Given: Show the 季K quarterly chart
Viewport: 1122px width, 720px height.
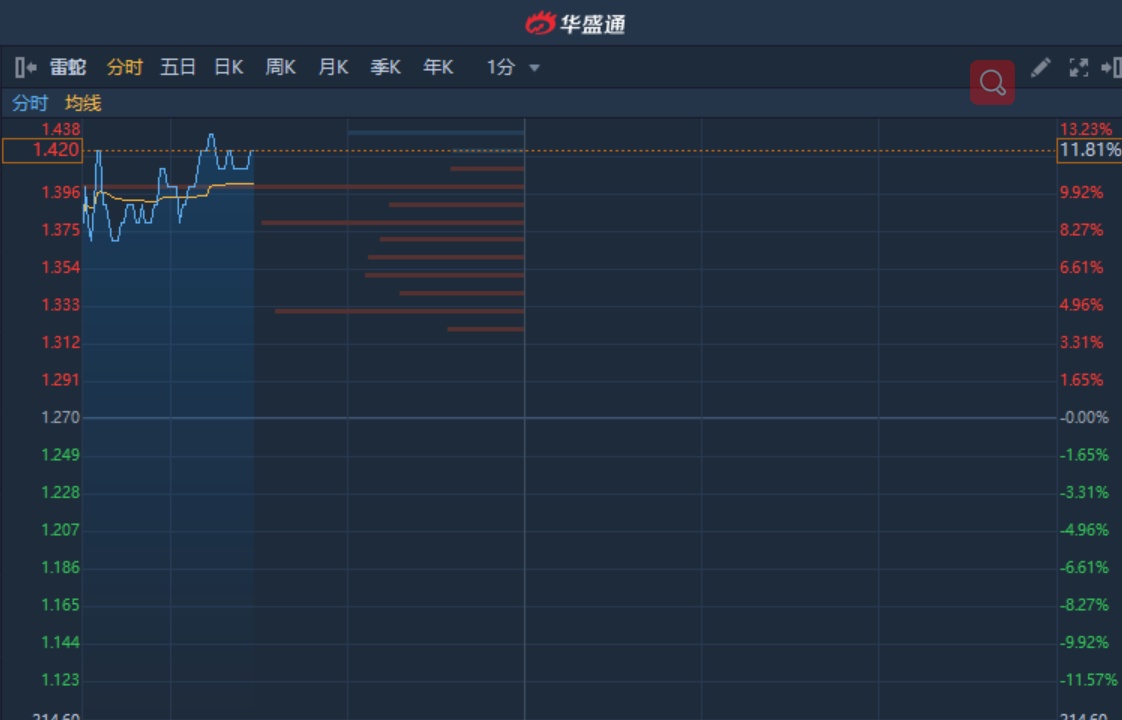Looking at the screenshot, I should [x=385, y=67].
